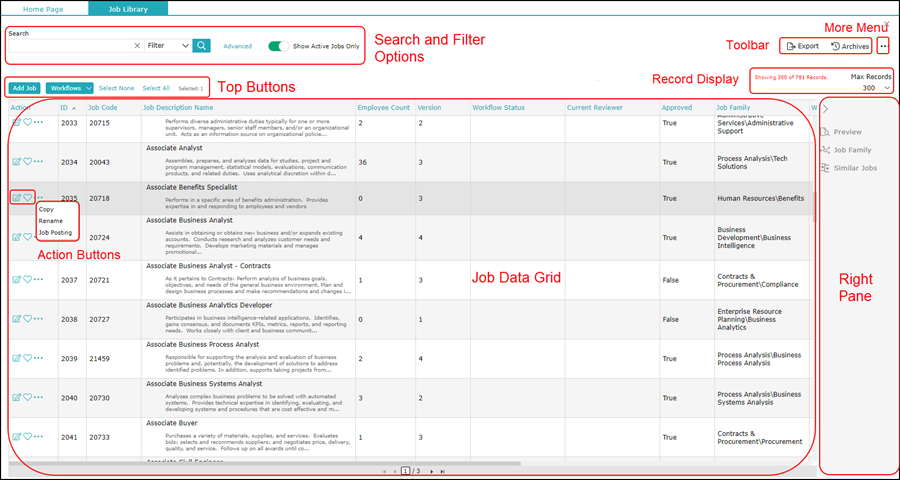Favorite job 2041 Associate Buyer heart toggle

[x=28, y=437]
